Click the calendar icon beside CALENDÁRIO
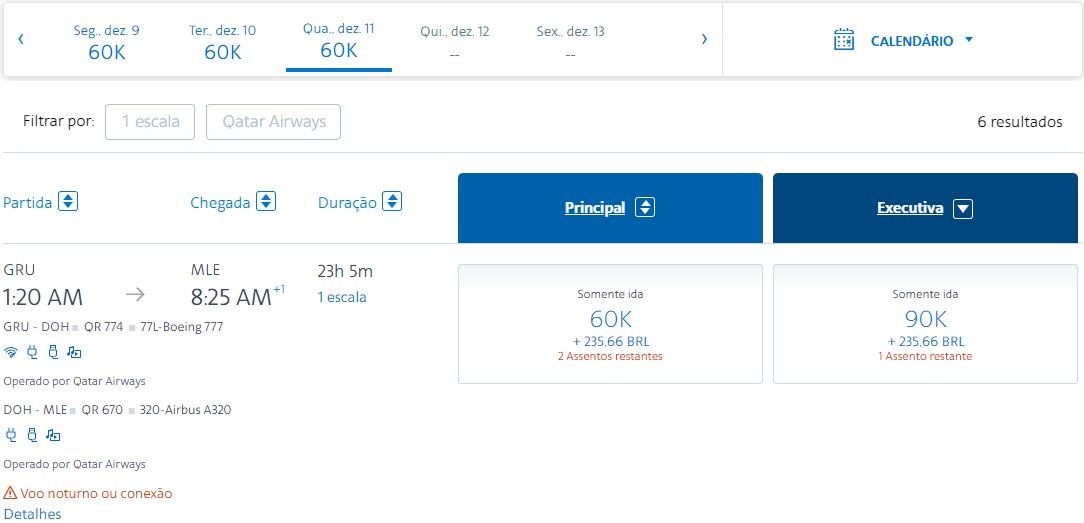The height and width of the screenshot is (523, 1084). pos(844,41)
